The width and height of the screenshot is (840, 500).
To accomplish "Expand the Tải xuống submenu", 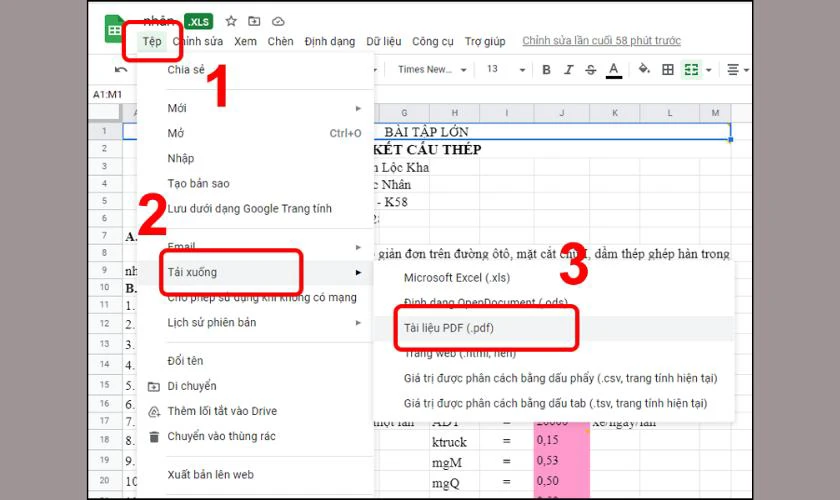I will pos(255,272).
